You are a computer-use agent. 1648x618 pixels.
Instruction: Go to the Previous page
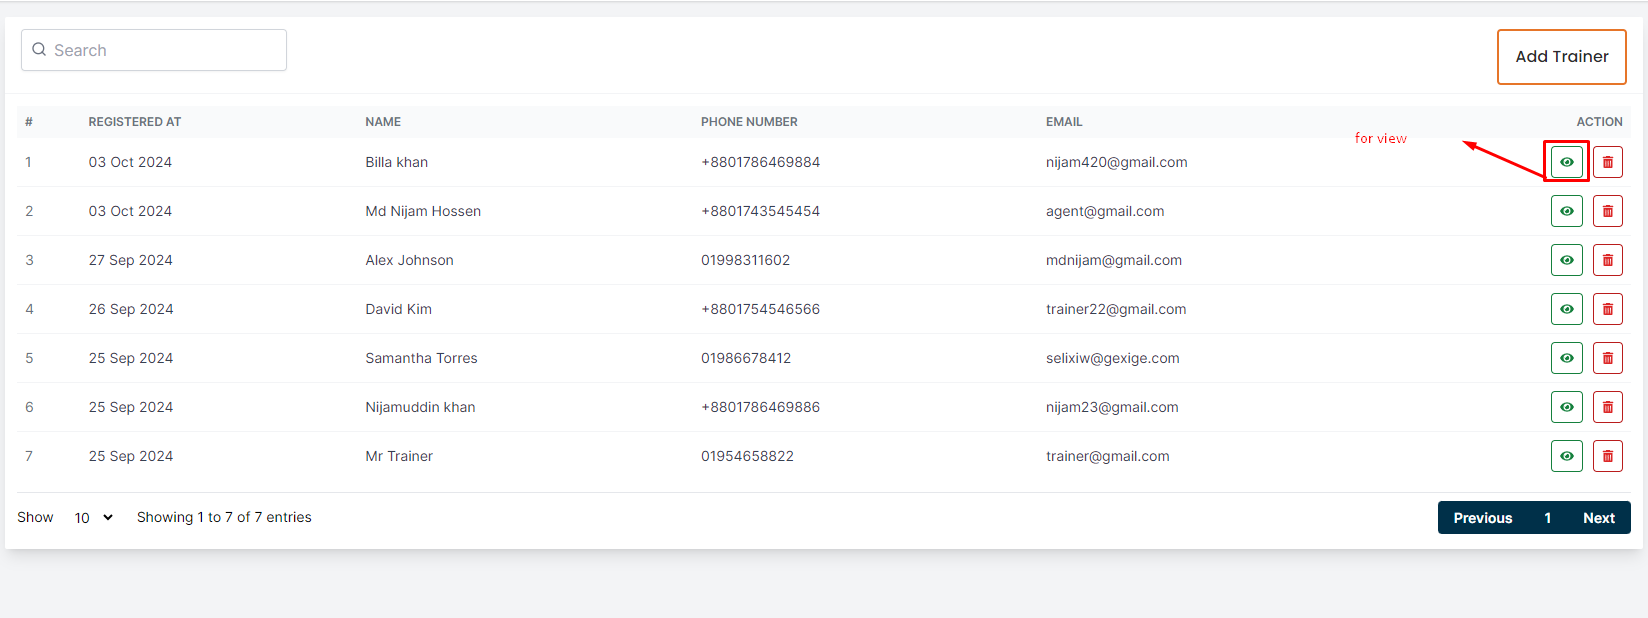pos(1482,518)
